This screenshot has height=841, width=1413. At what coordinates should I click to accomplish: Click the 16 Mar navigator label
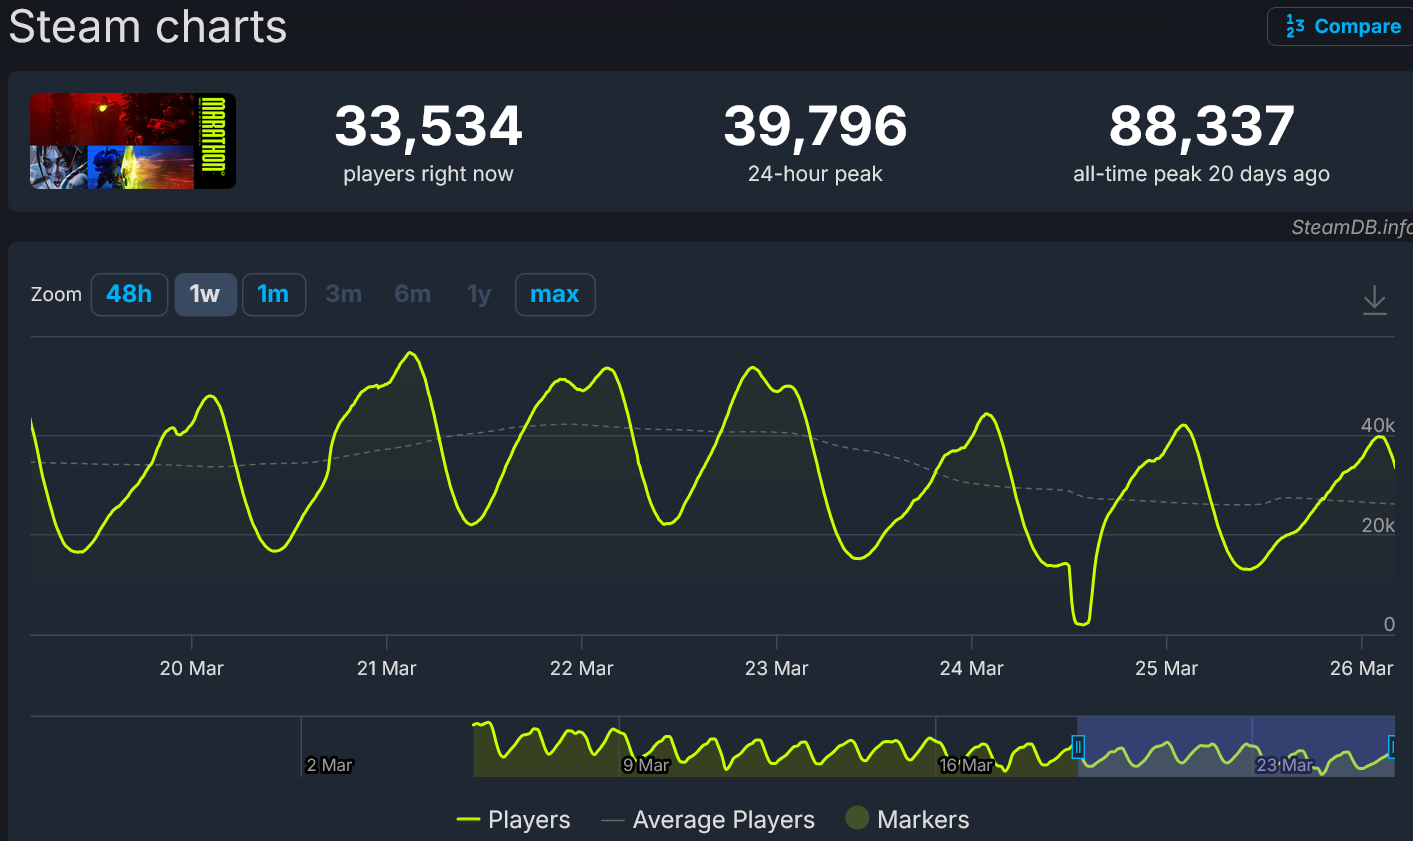click(966, 765)
